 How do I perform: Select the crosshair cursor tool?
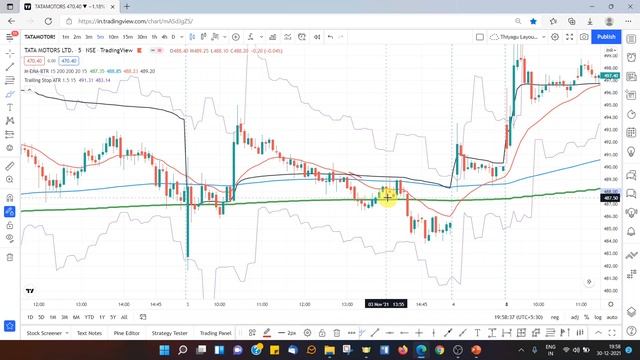click(x=10, y=53)
